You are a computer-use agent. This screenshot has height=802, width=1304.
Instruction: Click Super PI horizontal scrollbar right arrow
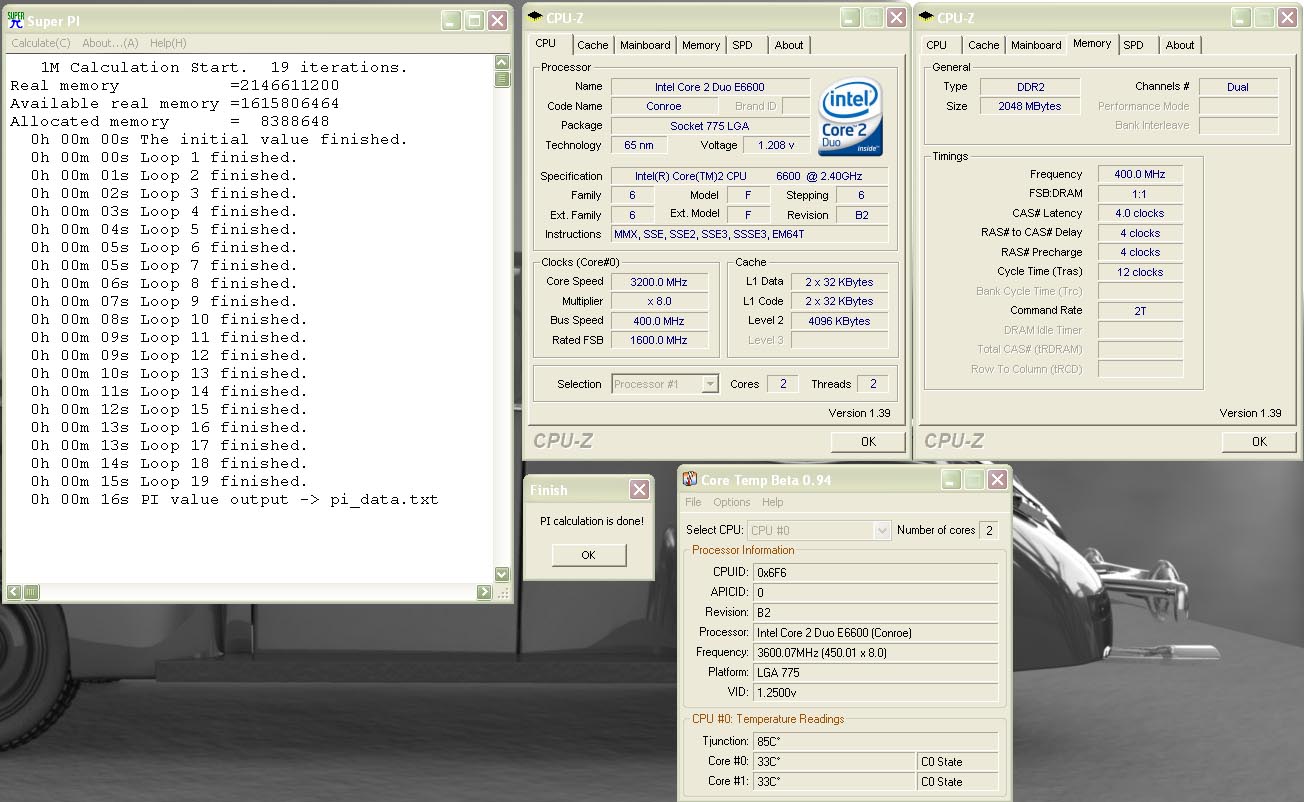tap(485, 592)
